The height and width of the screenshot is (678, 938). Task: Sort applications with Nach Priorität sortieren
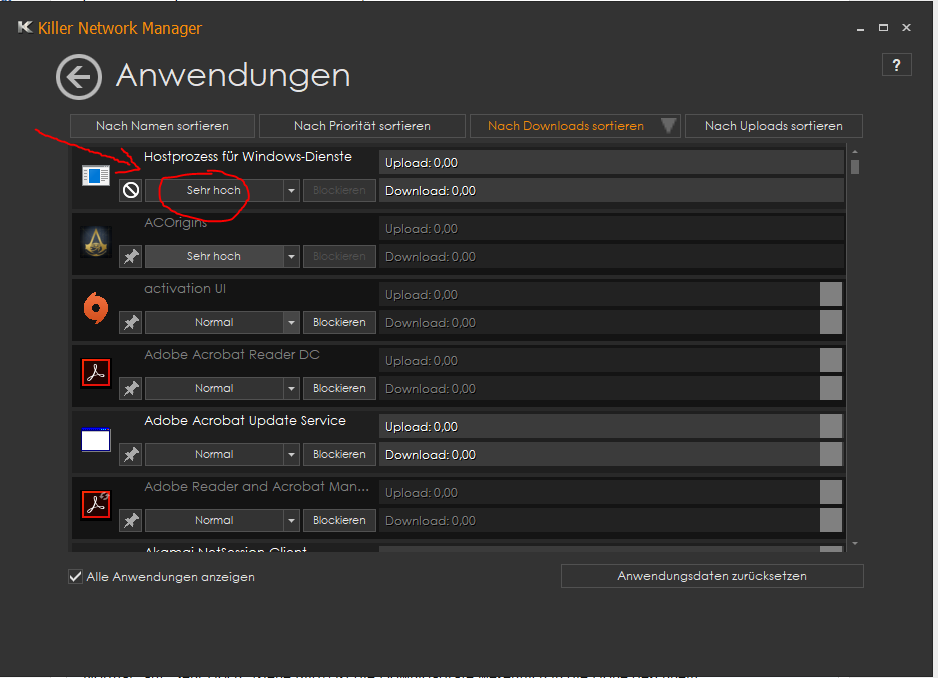(362, 126)
